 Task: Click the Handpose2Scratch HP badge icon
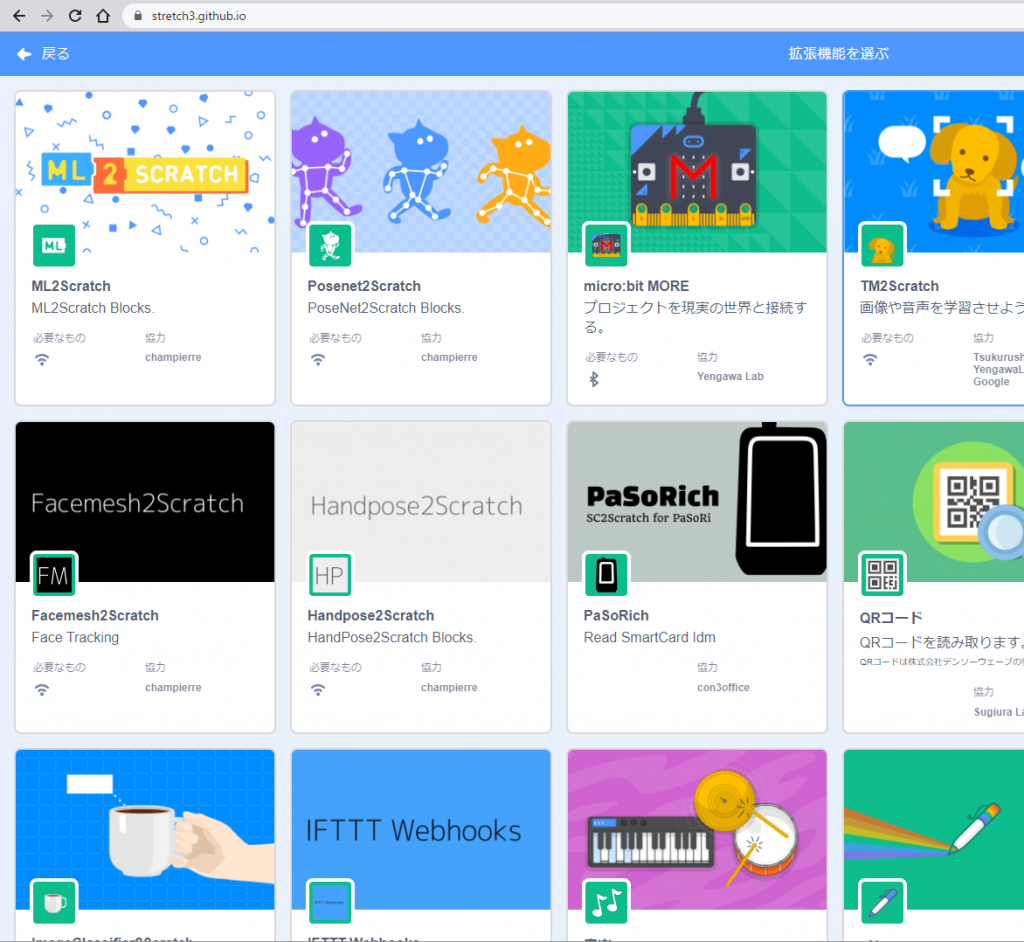point(330,575)
